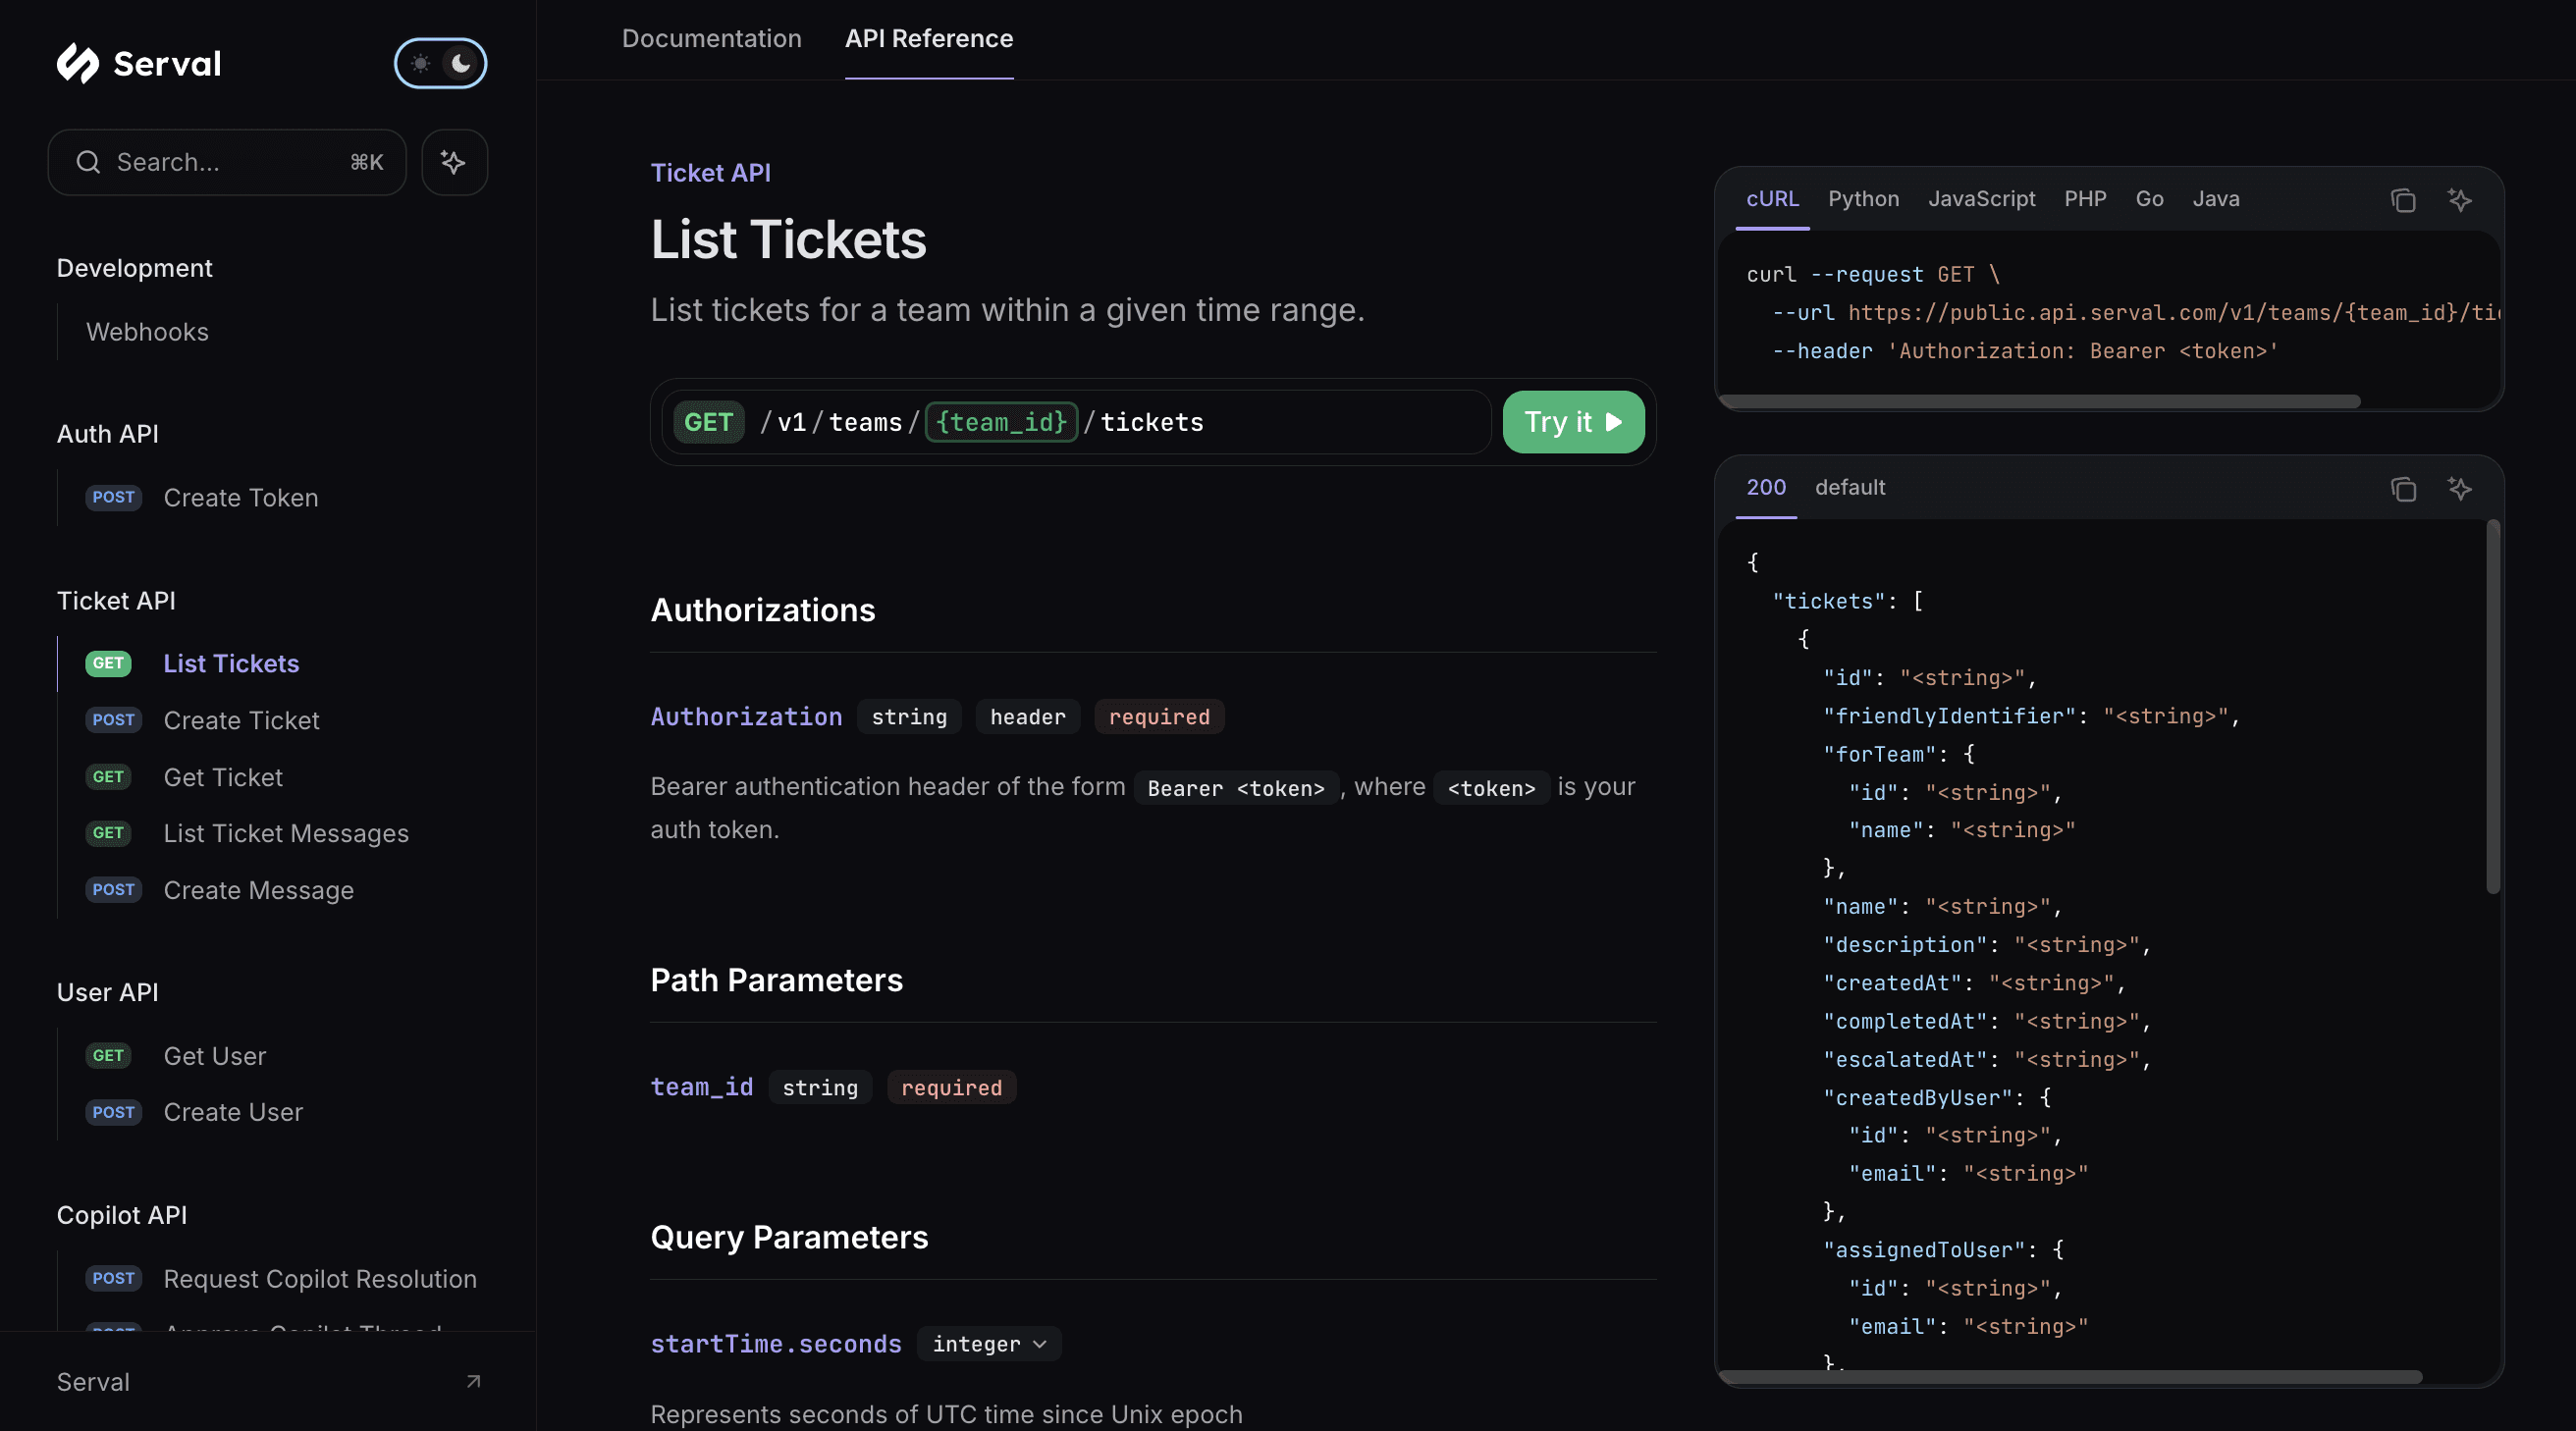Screen dimensions: 2576x1431
Task: Ask AI about the request code sample
Action: [2460, 200]
